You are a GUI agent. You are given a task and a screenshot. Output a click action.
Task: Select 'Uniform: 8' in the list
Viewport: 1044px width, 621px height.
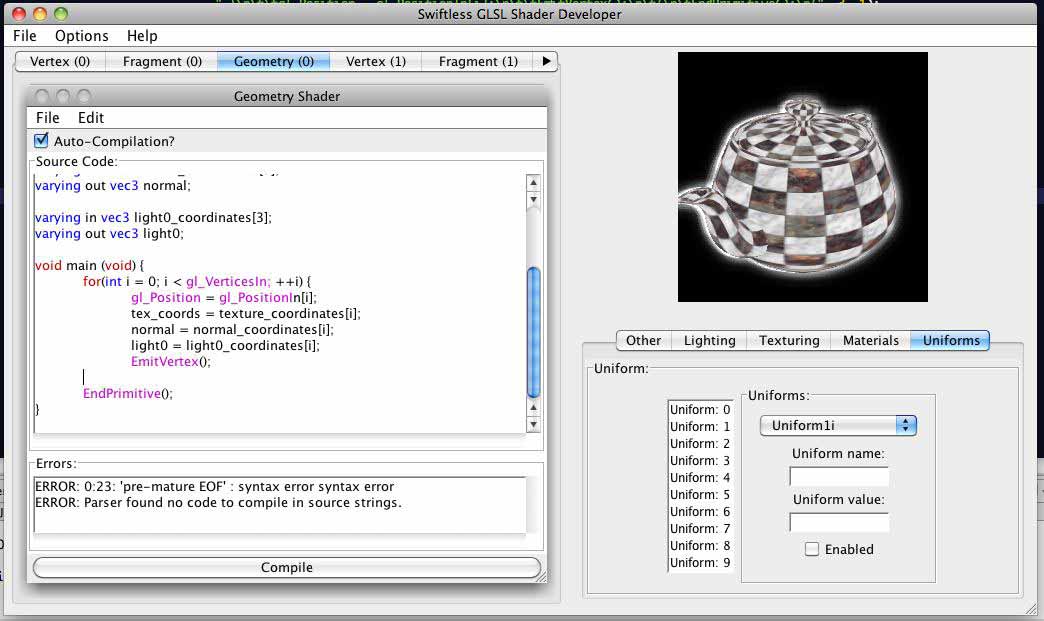[x=700, y=546]
